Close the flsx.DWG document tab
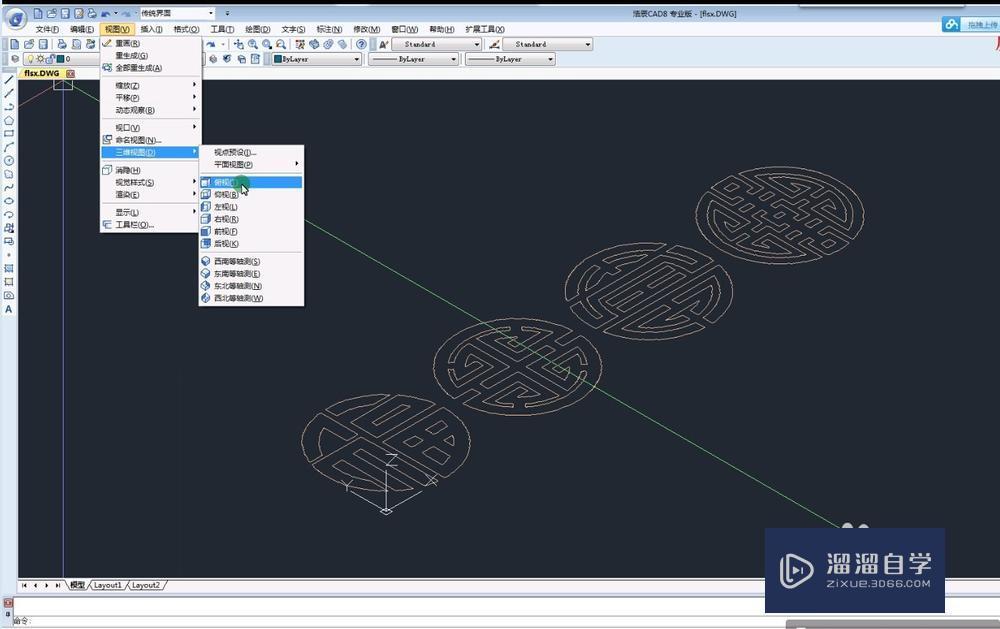This screenshot has height=629, width=1000. click(x=70, y=74)
